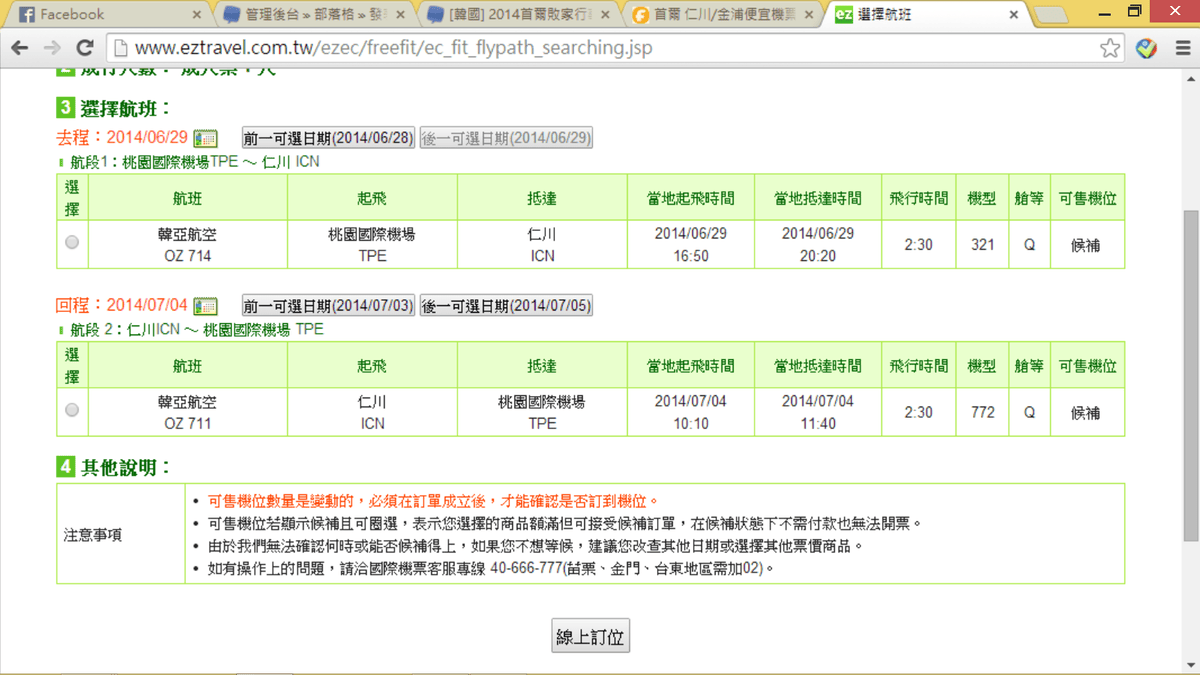The height and width of the screenshot is (675, 1200).
Task: Open the departure date calendar icon
Action: point(205,138)
